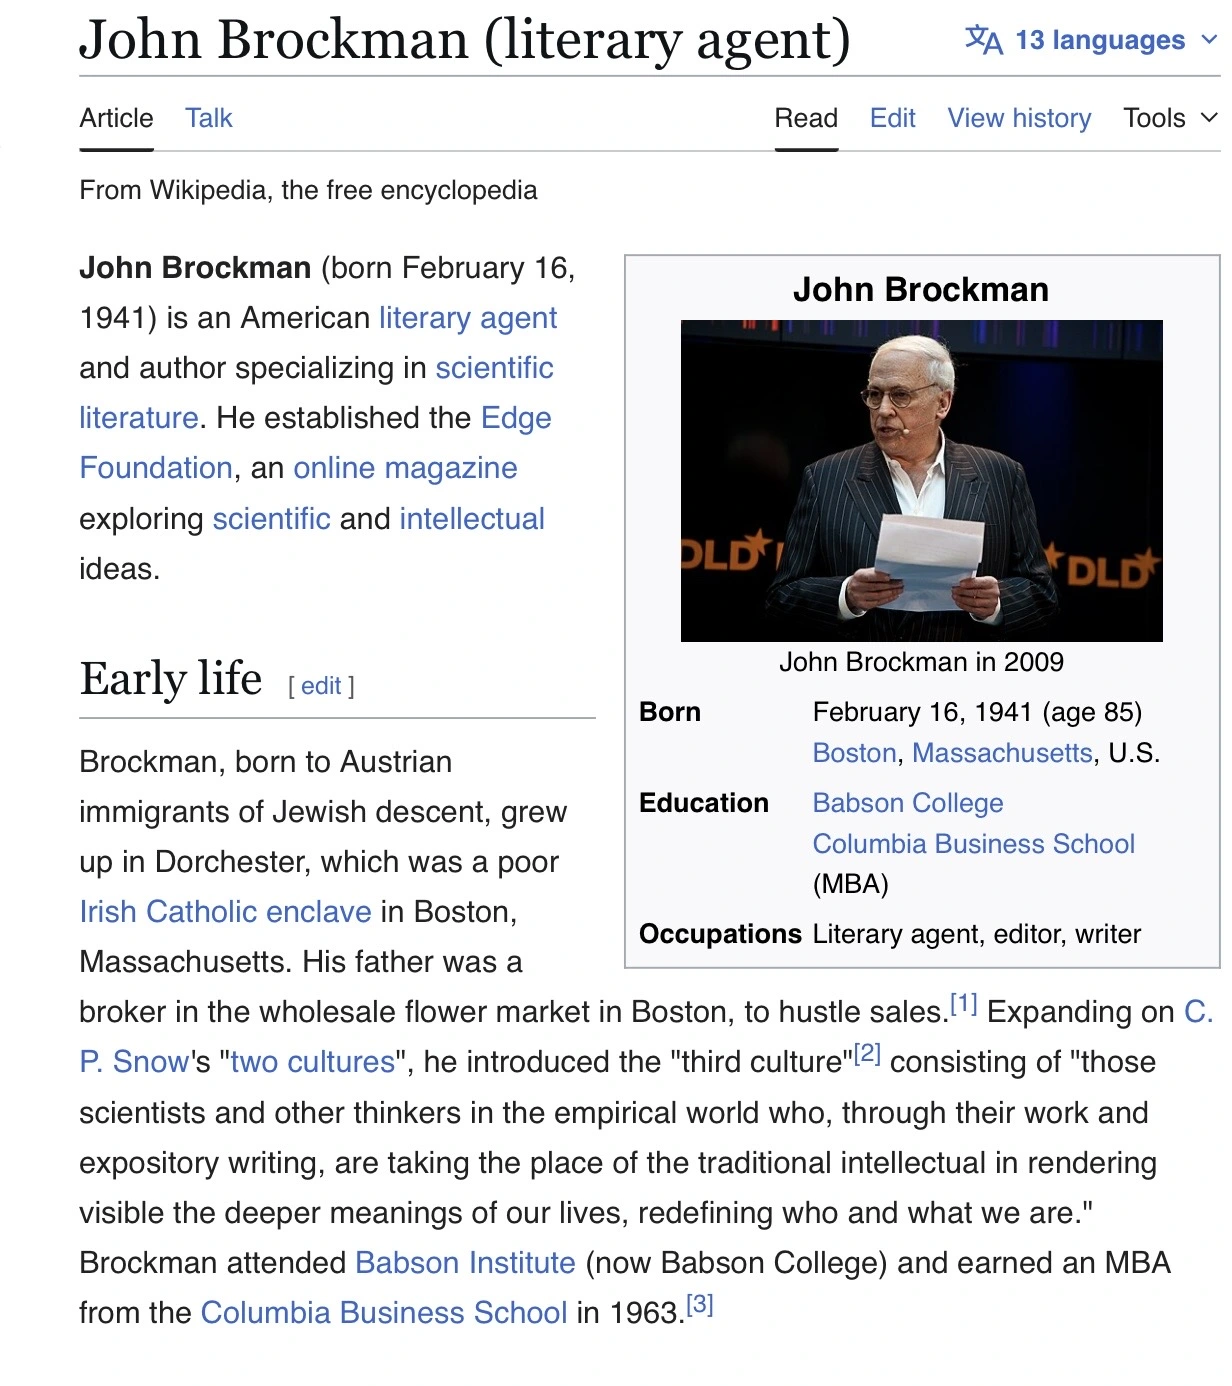The width and height of the screenshot is (1232, 1386).
Task: Follow the Irish Catholic enclave link
Action: (225, 912)
